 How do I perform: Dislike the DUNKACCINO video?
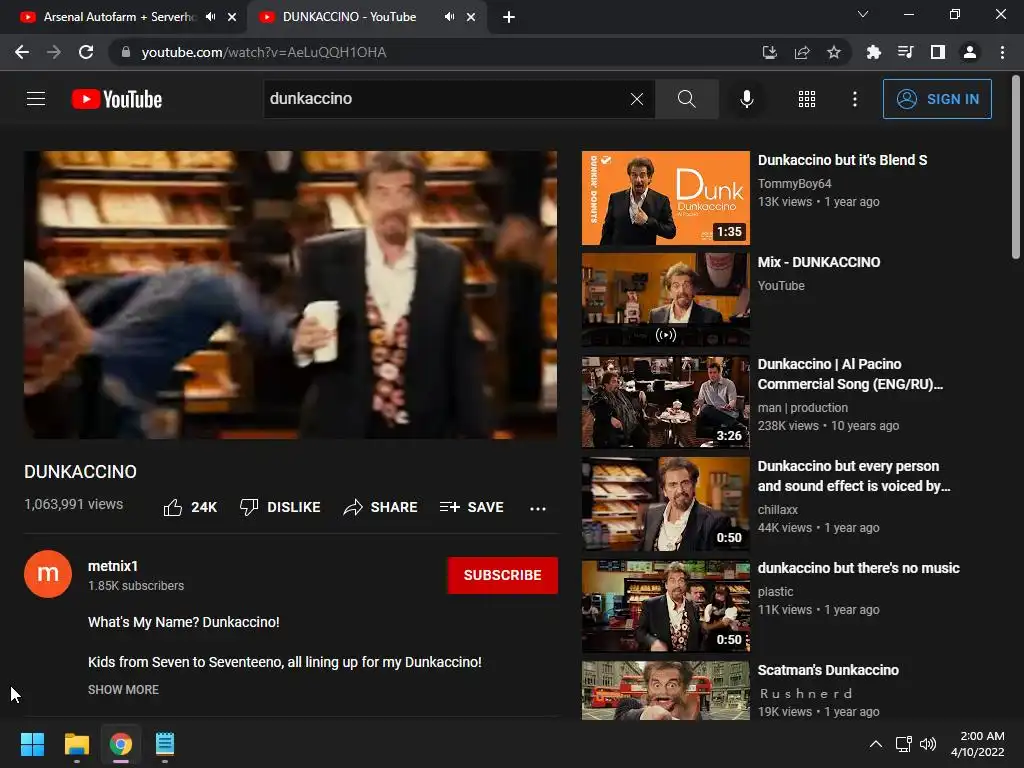(280, 507)
